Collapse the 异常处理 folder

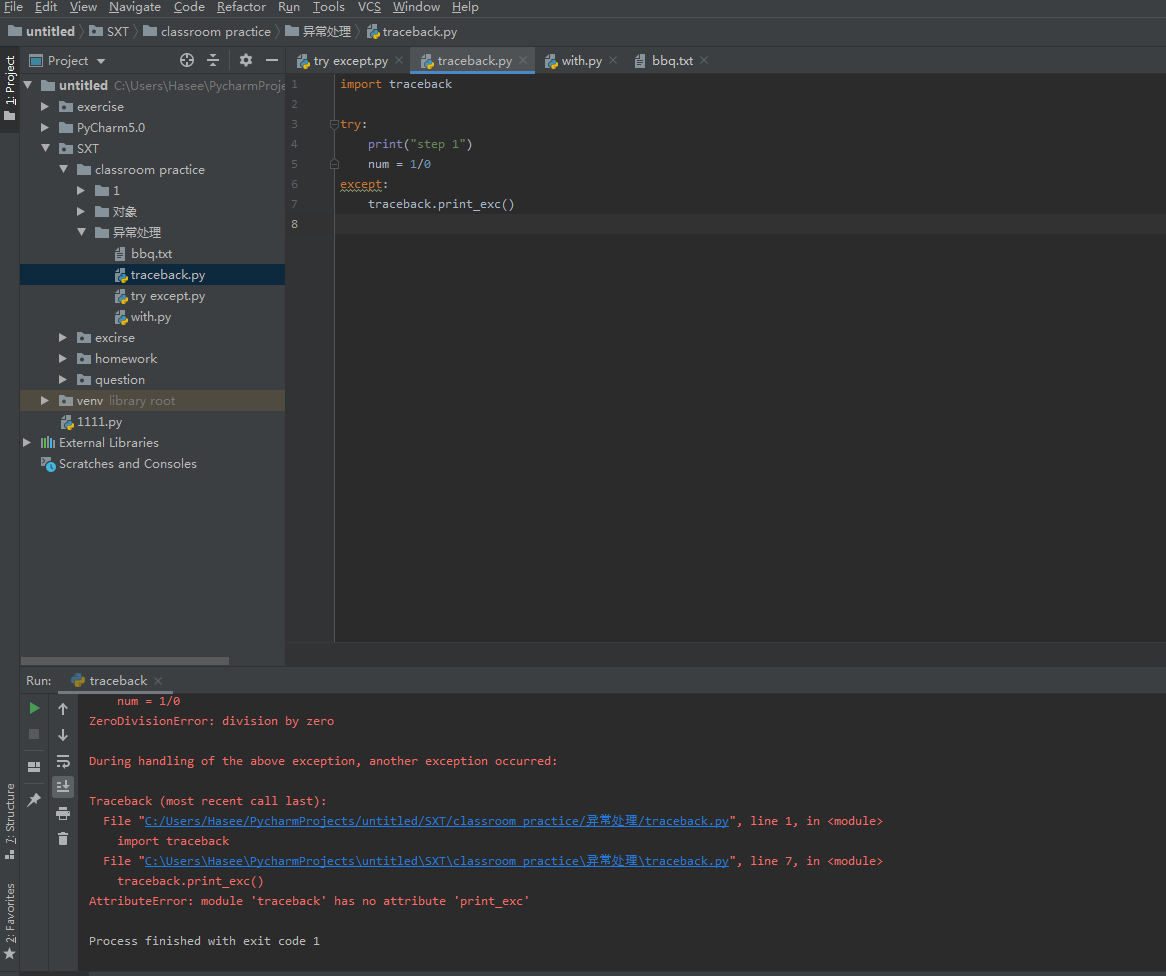click(x=81, y=232)
